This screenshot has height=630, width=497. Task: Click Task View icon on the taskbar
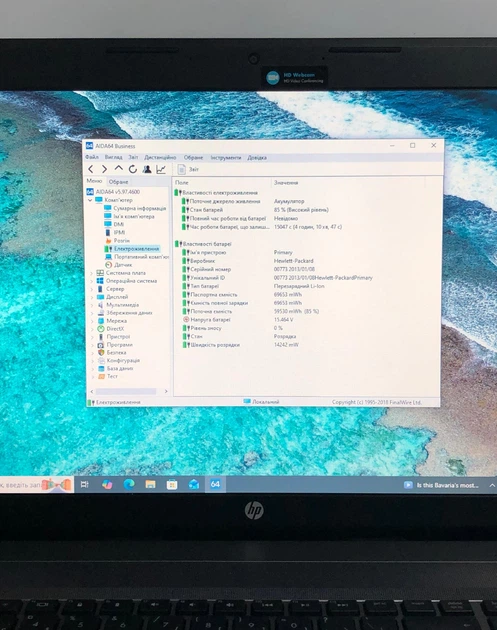tap(85, 485)
